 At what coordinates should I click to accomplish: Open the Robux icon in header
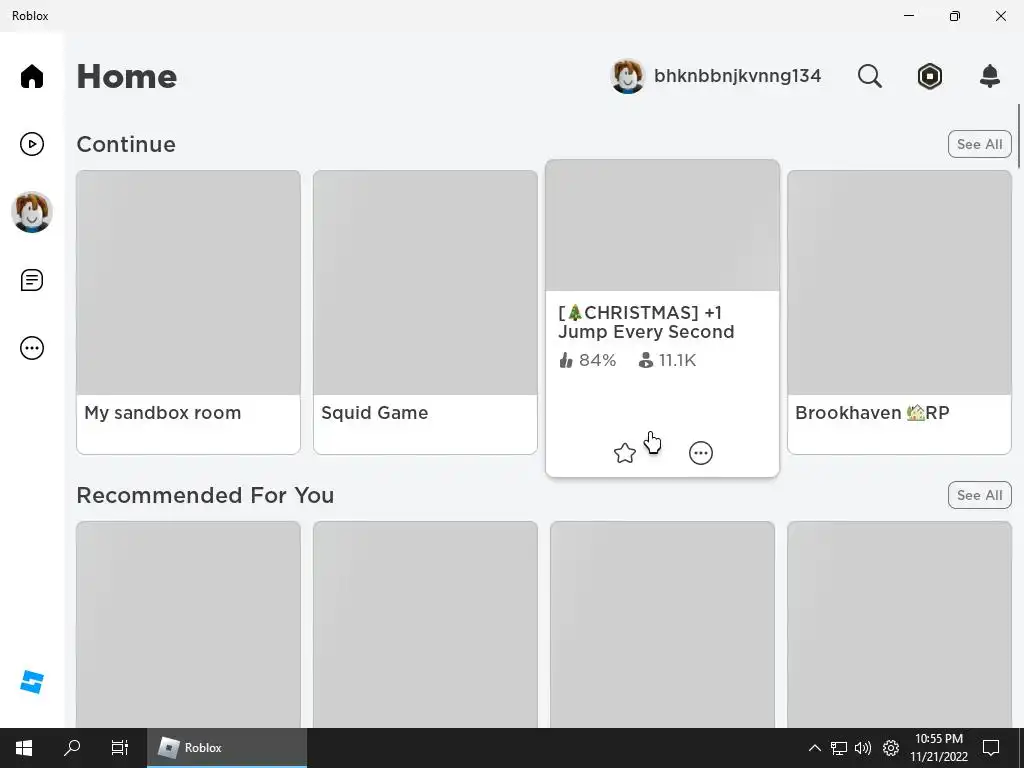929,76
